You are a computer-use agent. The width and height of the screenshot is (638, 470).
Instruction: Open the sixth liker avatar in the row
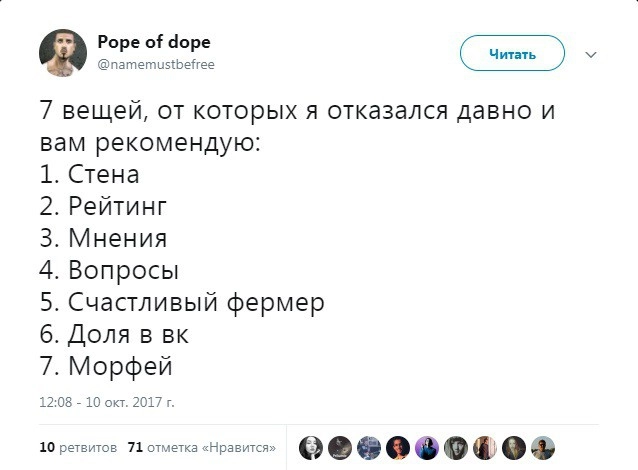(x=456, y=447)
